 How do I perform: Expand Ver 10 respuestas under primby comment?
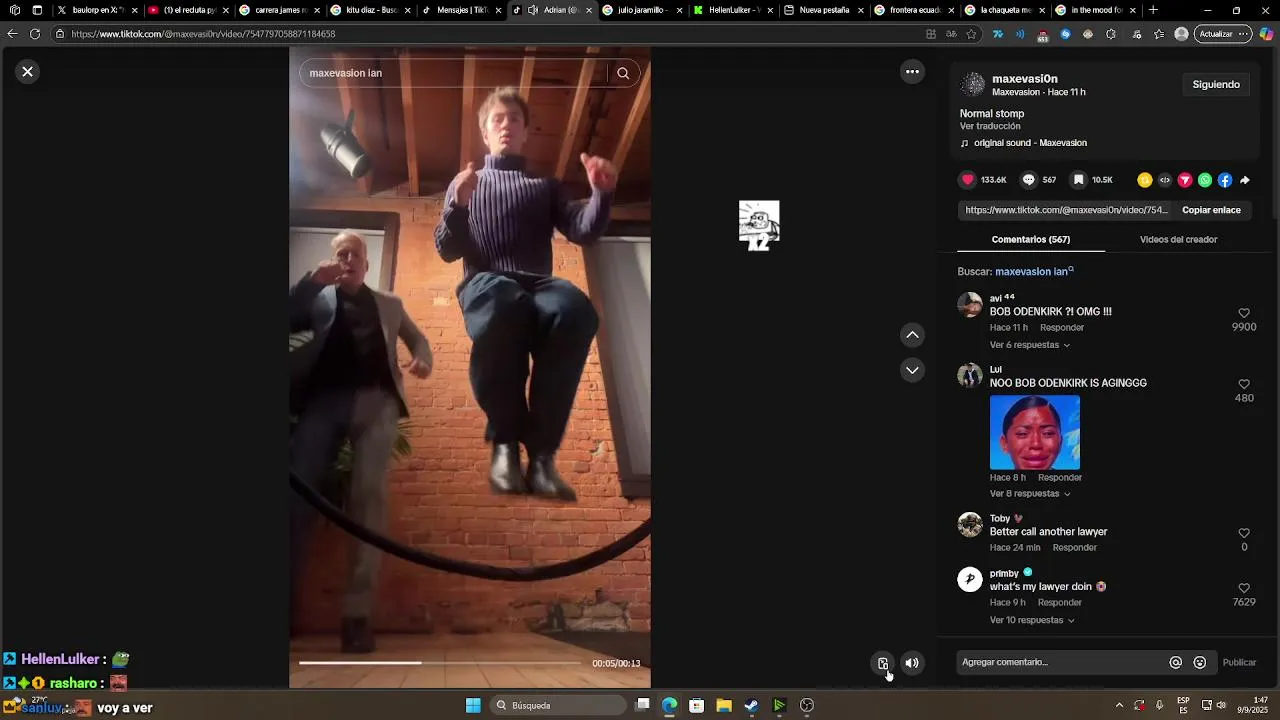click(1032, 620)
